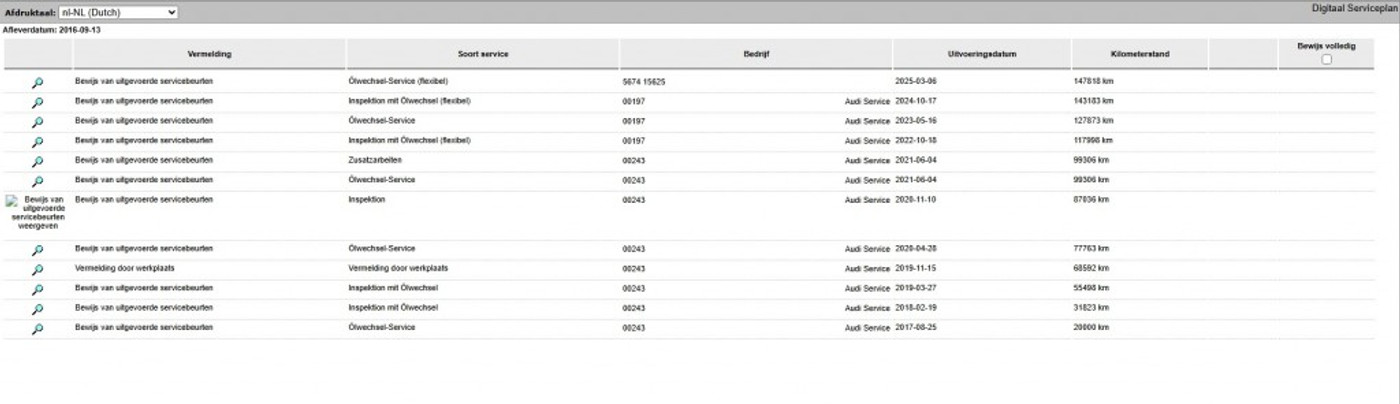Tick the Bewijs volledig checkbox

click(x=1326, y=60)
